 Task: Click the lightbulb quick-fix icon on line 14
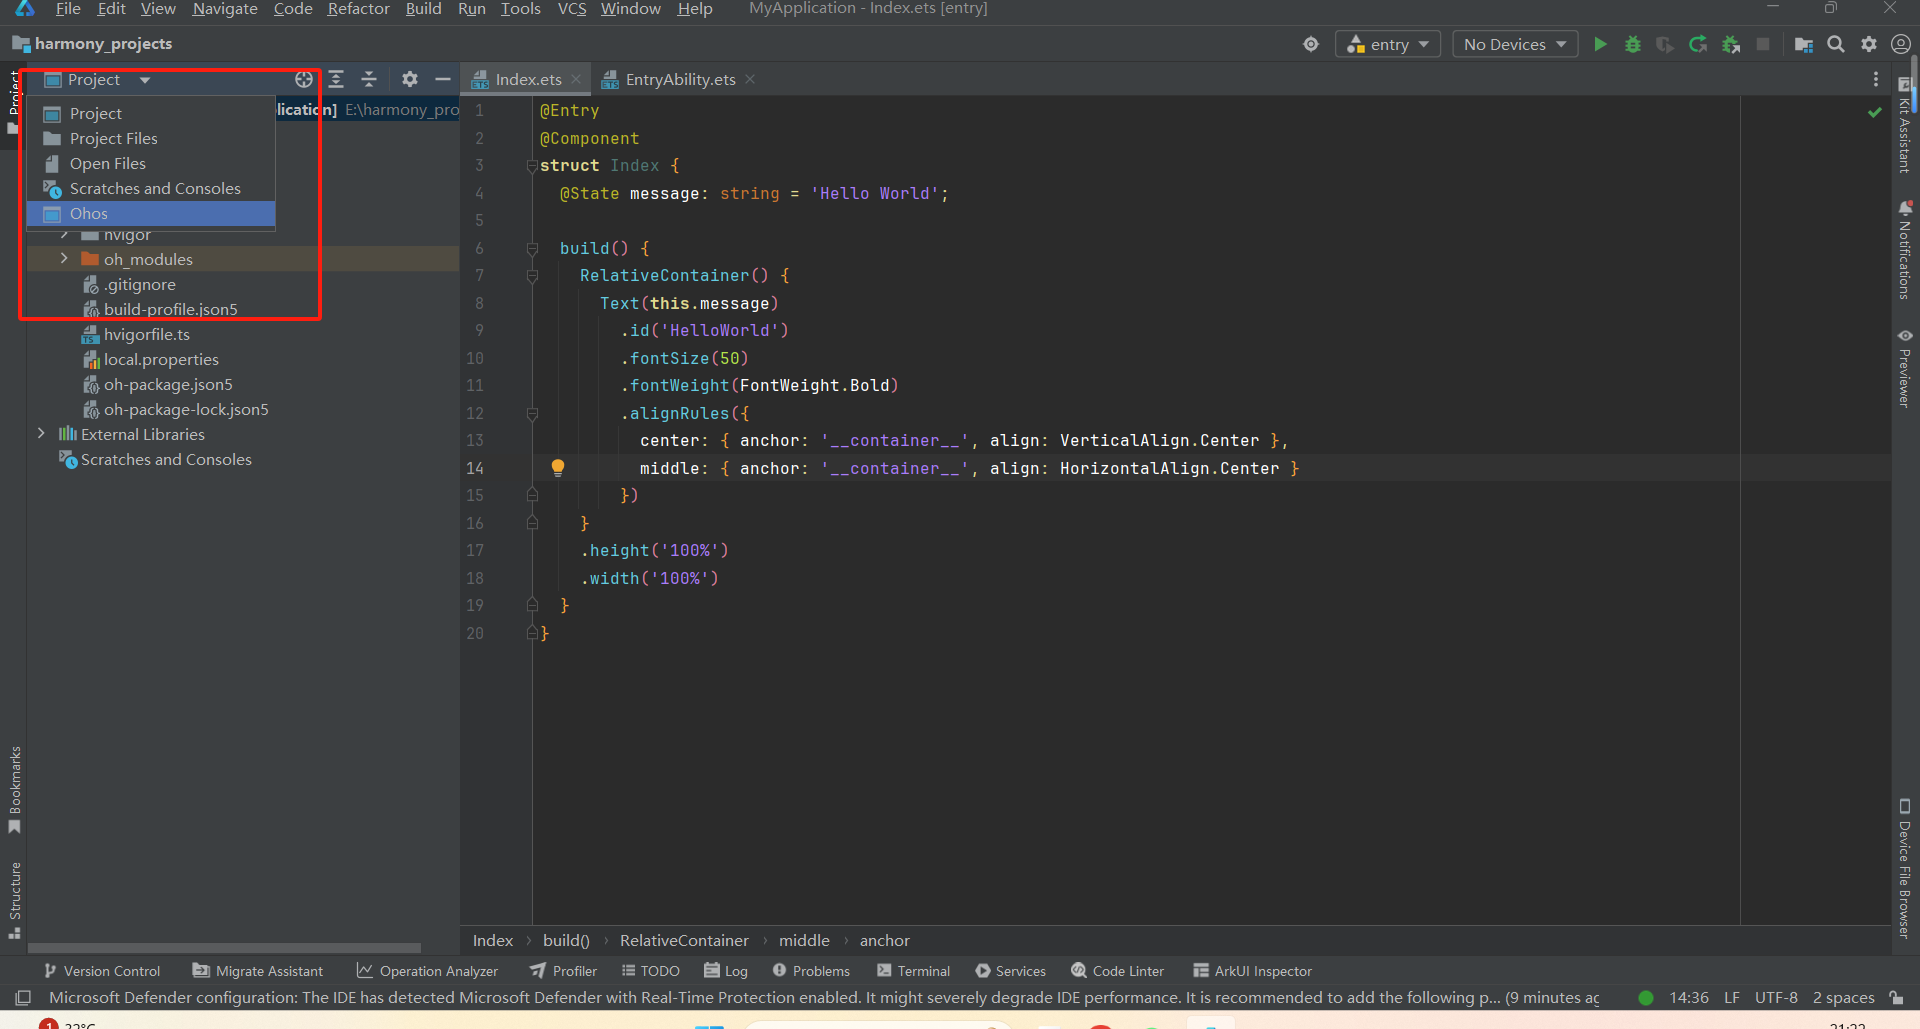558,467
